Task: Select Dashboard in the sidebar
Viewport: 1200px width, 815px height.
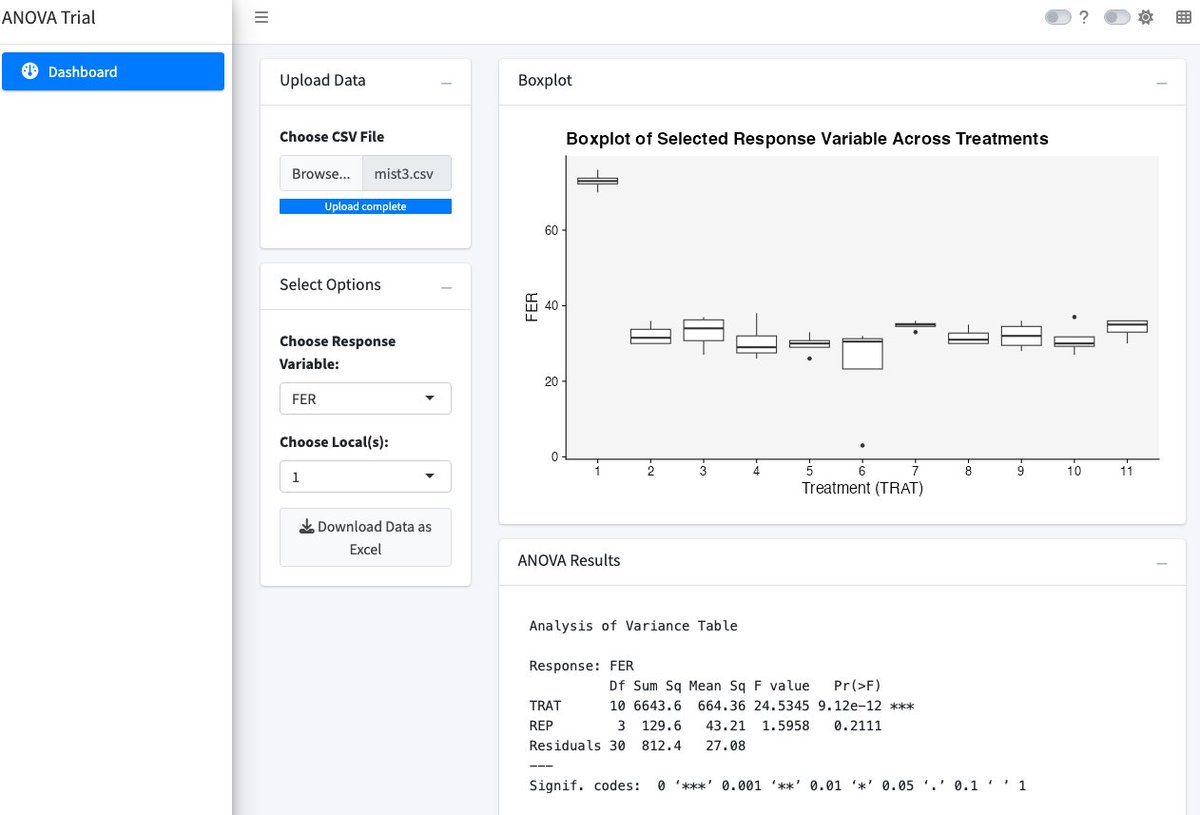Action: pyautogui.click(x=113, y=71)
